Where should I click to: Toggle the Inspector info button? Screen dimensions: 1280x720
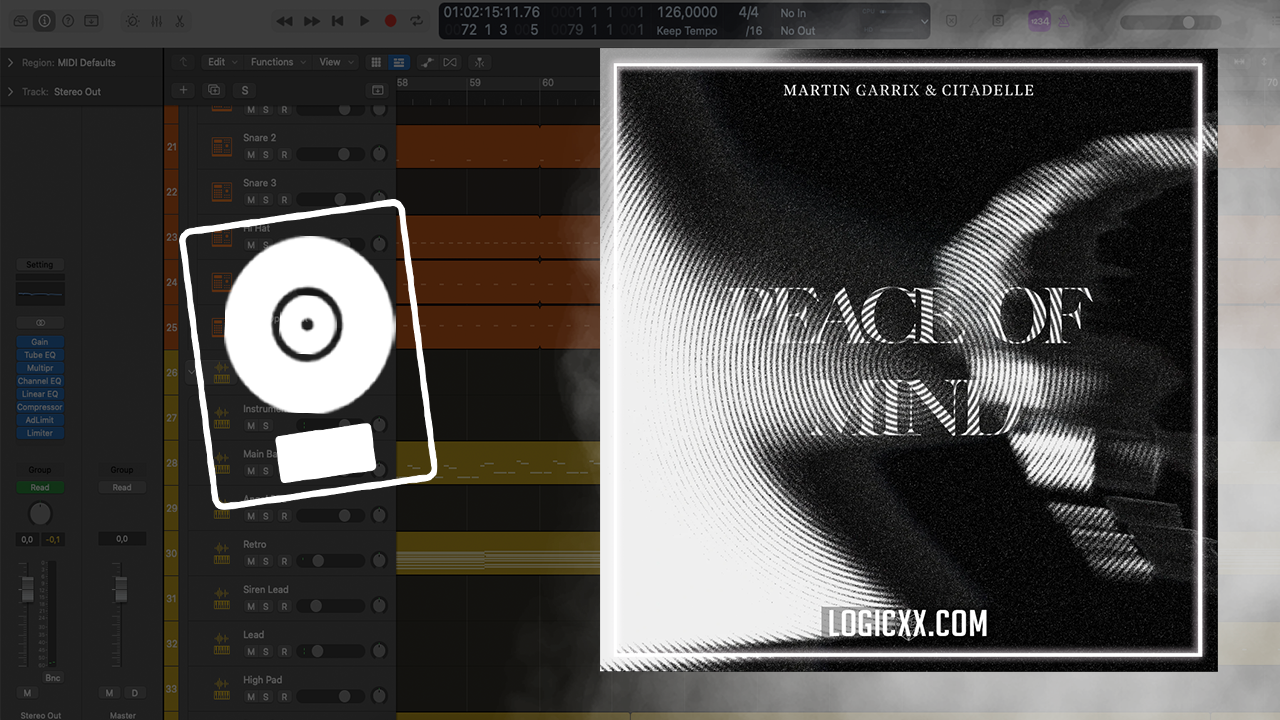click(x=44, y=20)
